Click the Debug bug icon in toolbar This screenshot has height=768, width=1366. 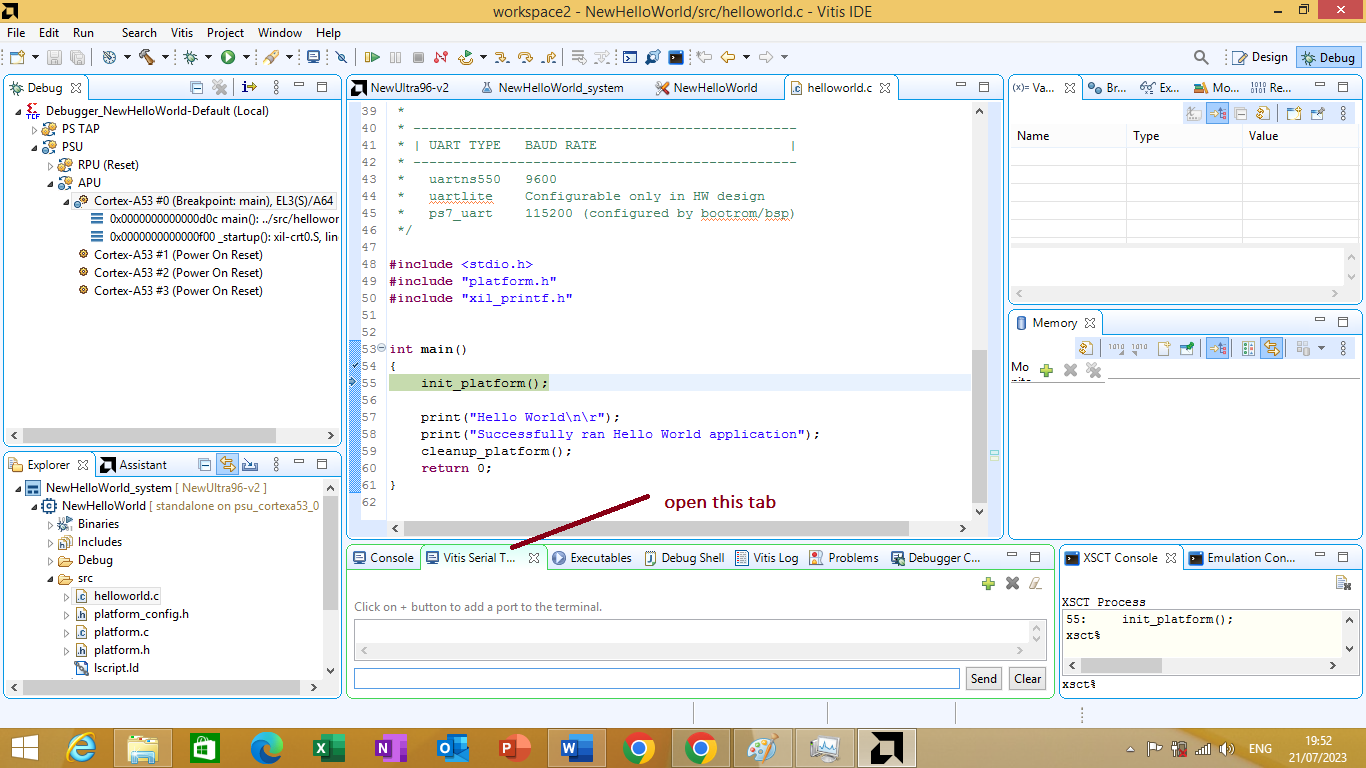190,57
